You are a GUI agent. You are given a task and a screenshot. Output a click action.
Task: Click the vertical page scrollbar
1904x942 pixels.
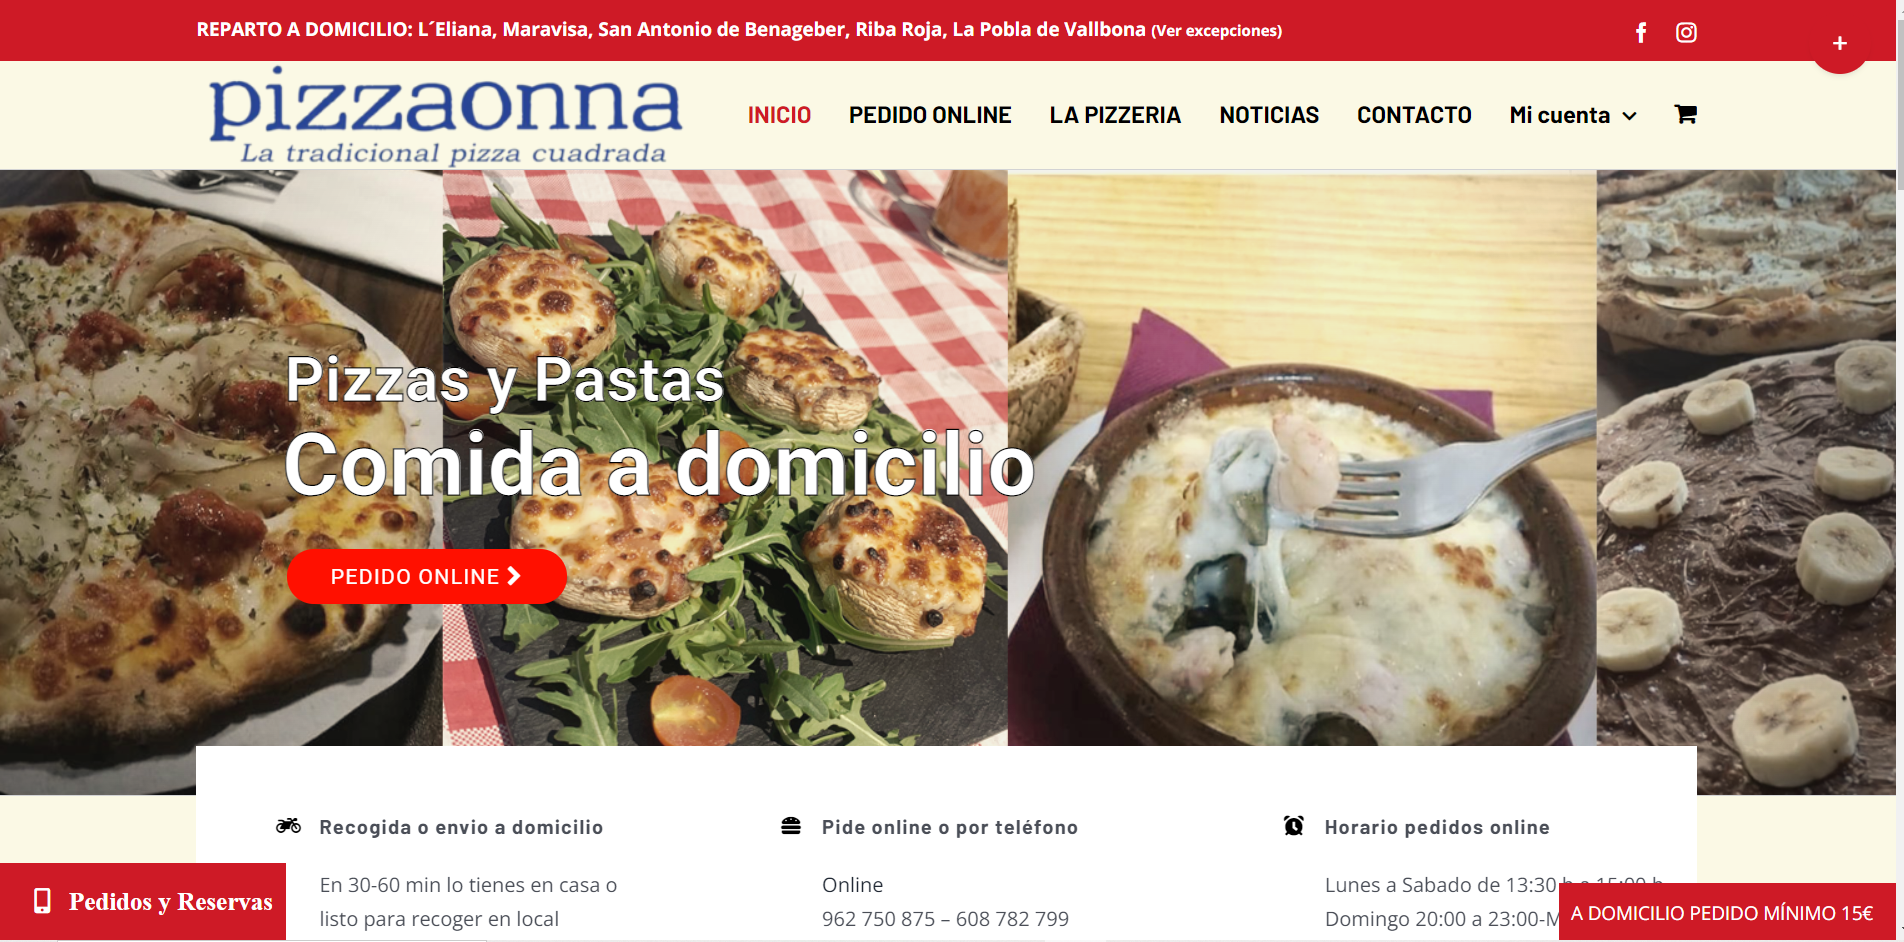tap(1900, 471)
